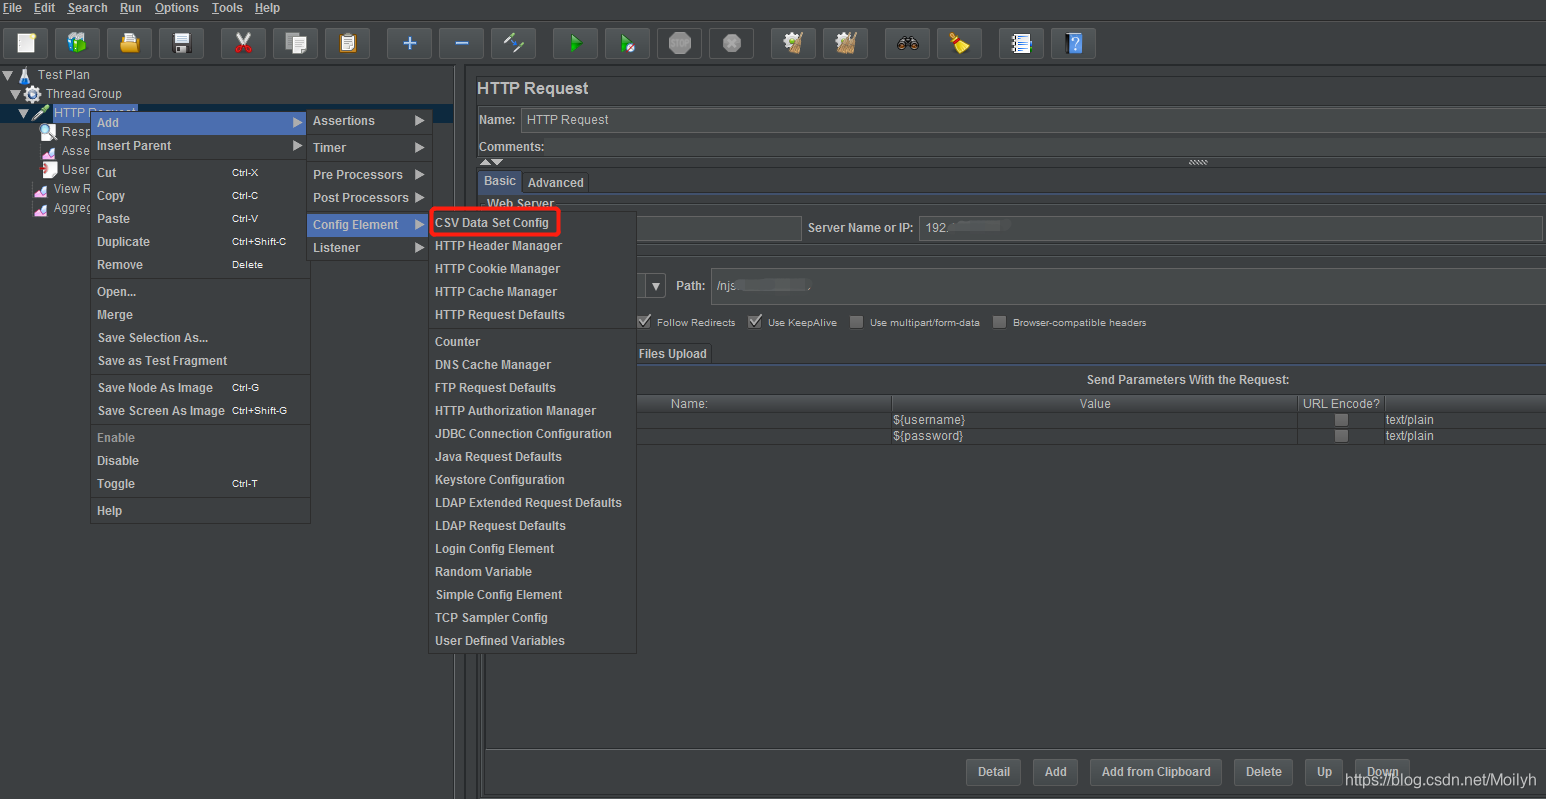Viewport: 1546px width, 799px height.
Task: Enable Browser-compatible headers checkbox
Action: [x=999, y=322]
